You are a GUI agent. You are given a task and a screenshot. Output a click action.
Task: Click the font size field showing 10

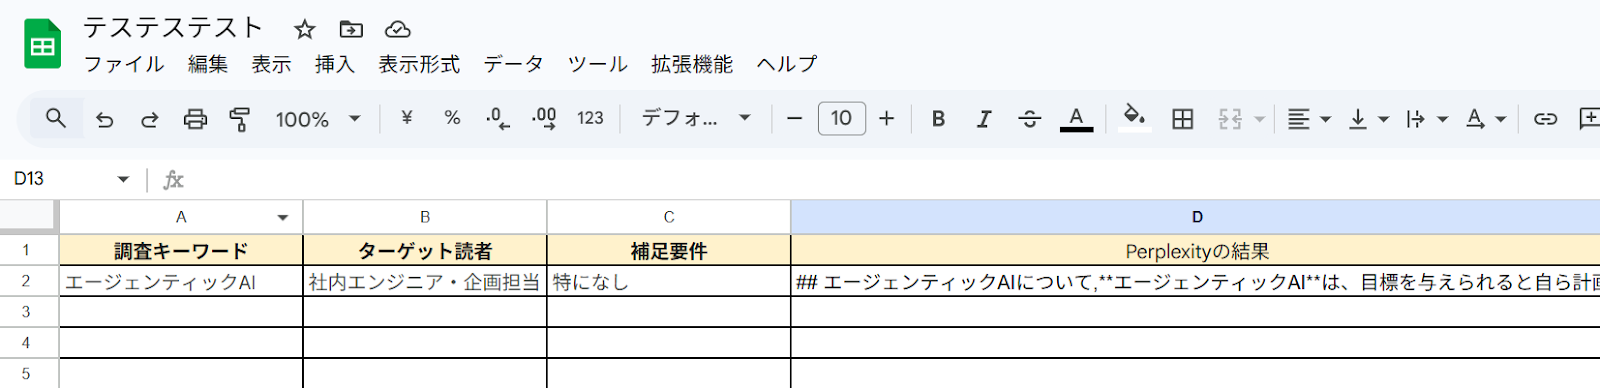click(841, 118)
